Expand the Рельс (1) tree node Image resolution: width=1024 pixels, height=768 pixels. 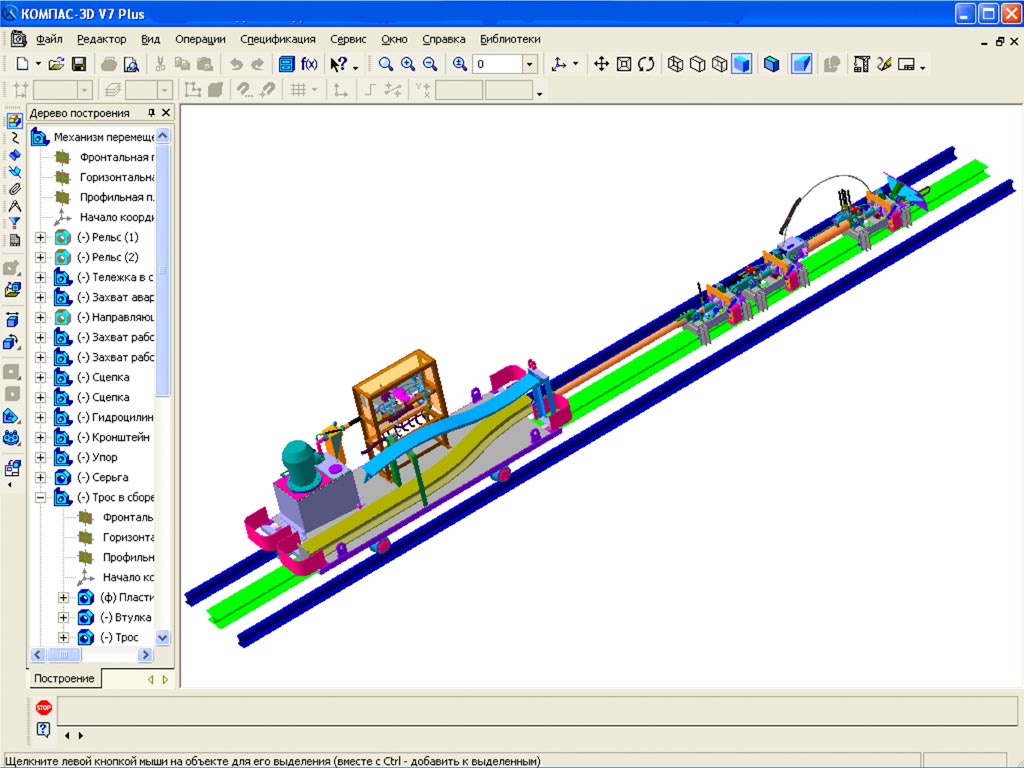pos(41,237)
